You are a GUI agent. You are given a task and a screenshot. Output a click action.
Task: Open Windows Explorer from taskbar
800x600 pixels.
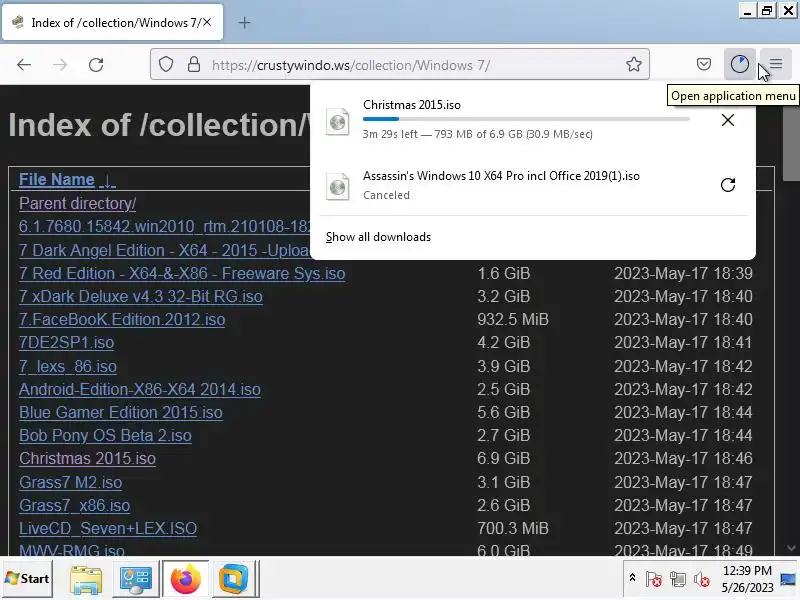[86, 579]
